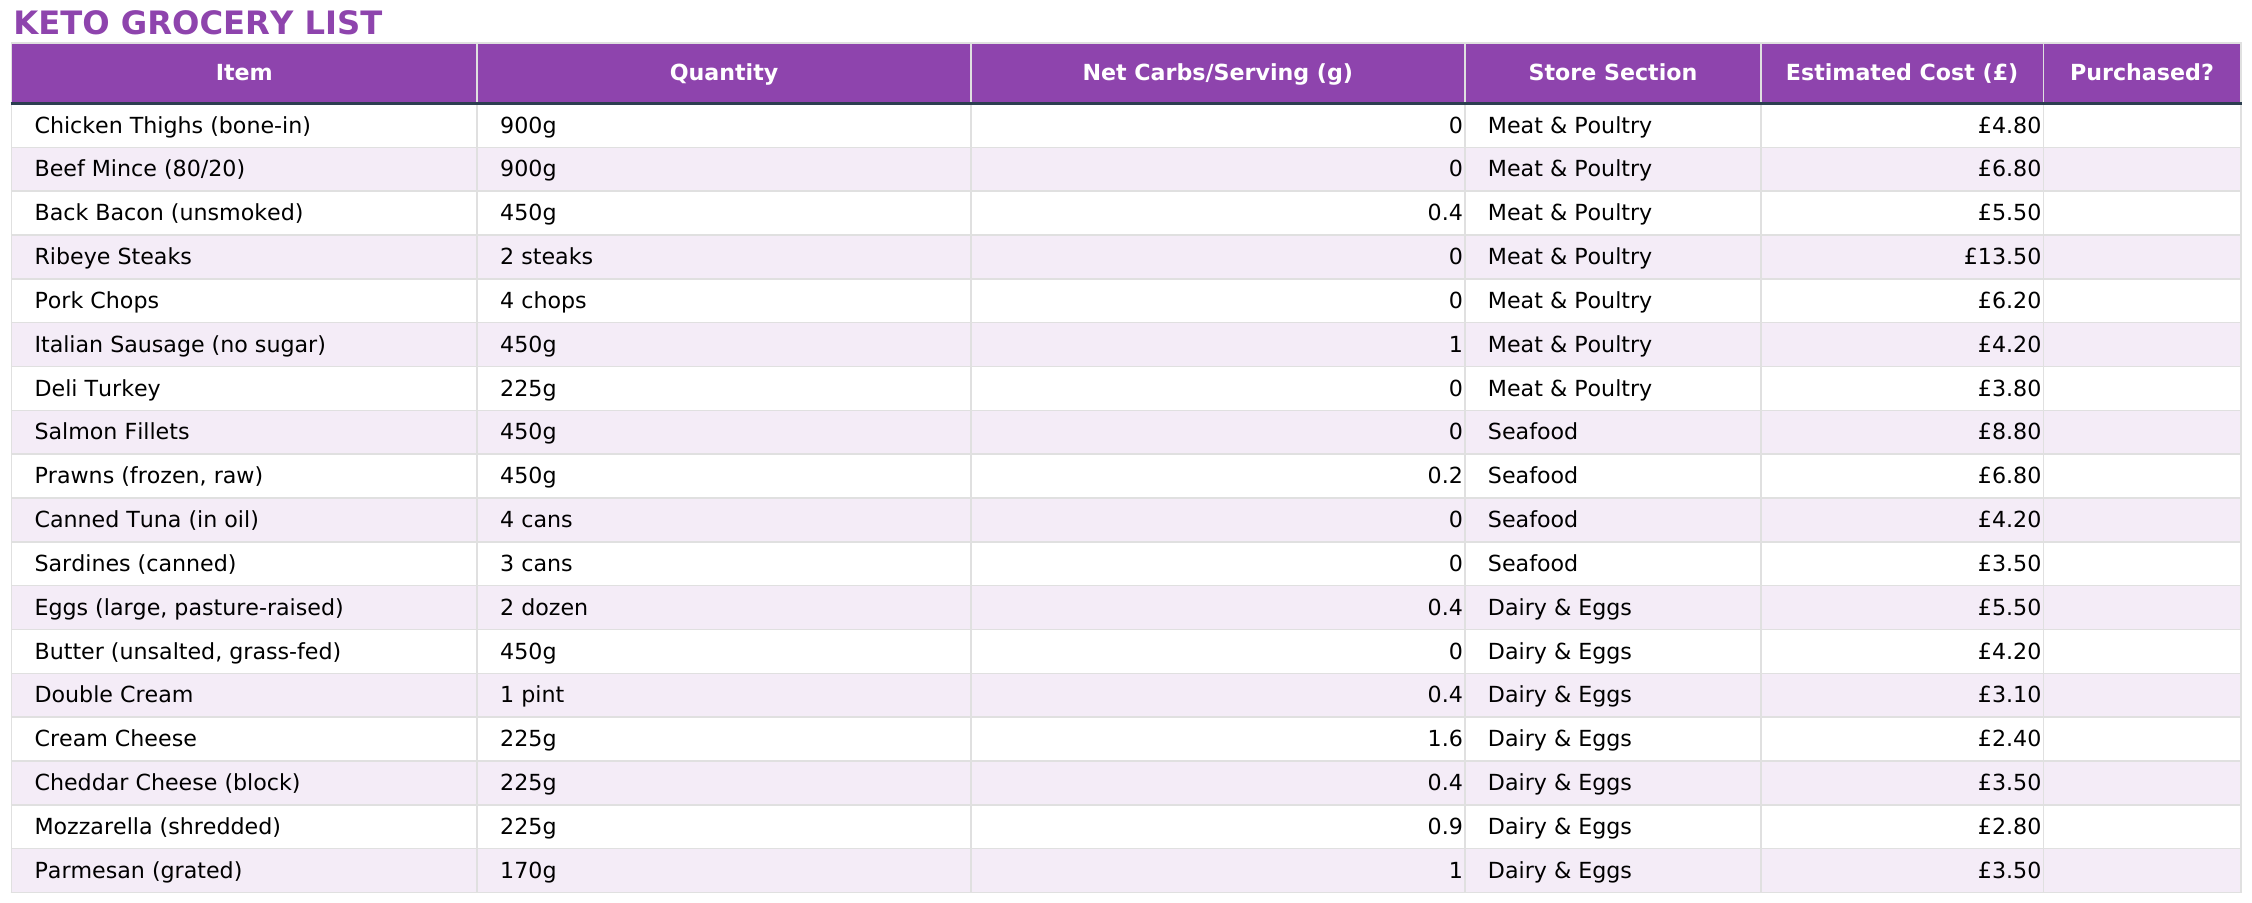
Task: Select the "Italian Sausage (no sugar)" cell
Action: point(244,345)
